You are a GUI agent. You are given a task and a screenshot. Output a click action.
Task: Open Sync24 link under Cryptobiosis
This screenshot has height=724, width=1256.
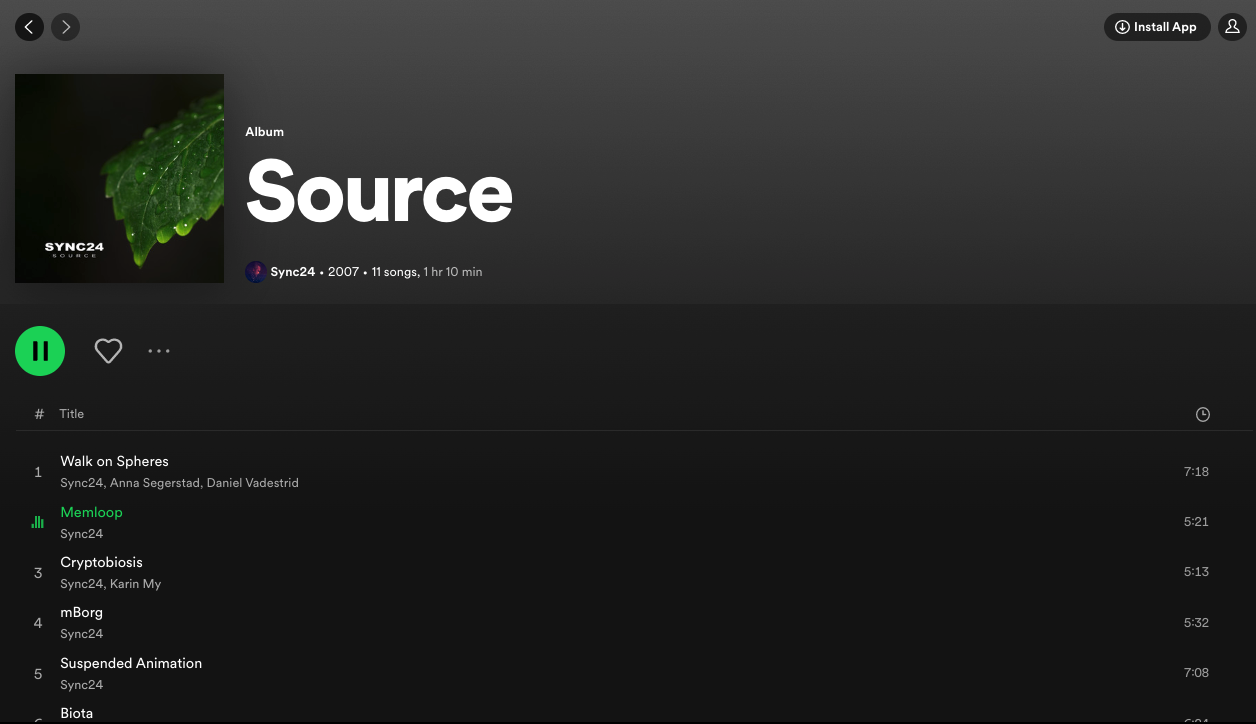tap(81, 584)
